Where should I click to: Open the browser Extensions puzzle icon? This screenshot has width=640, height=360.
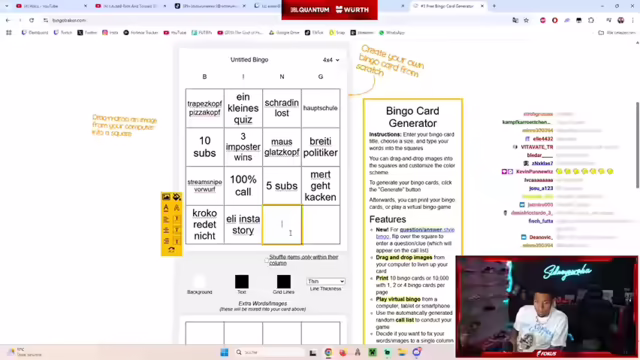point(591,20)
